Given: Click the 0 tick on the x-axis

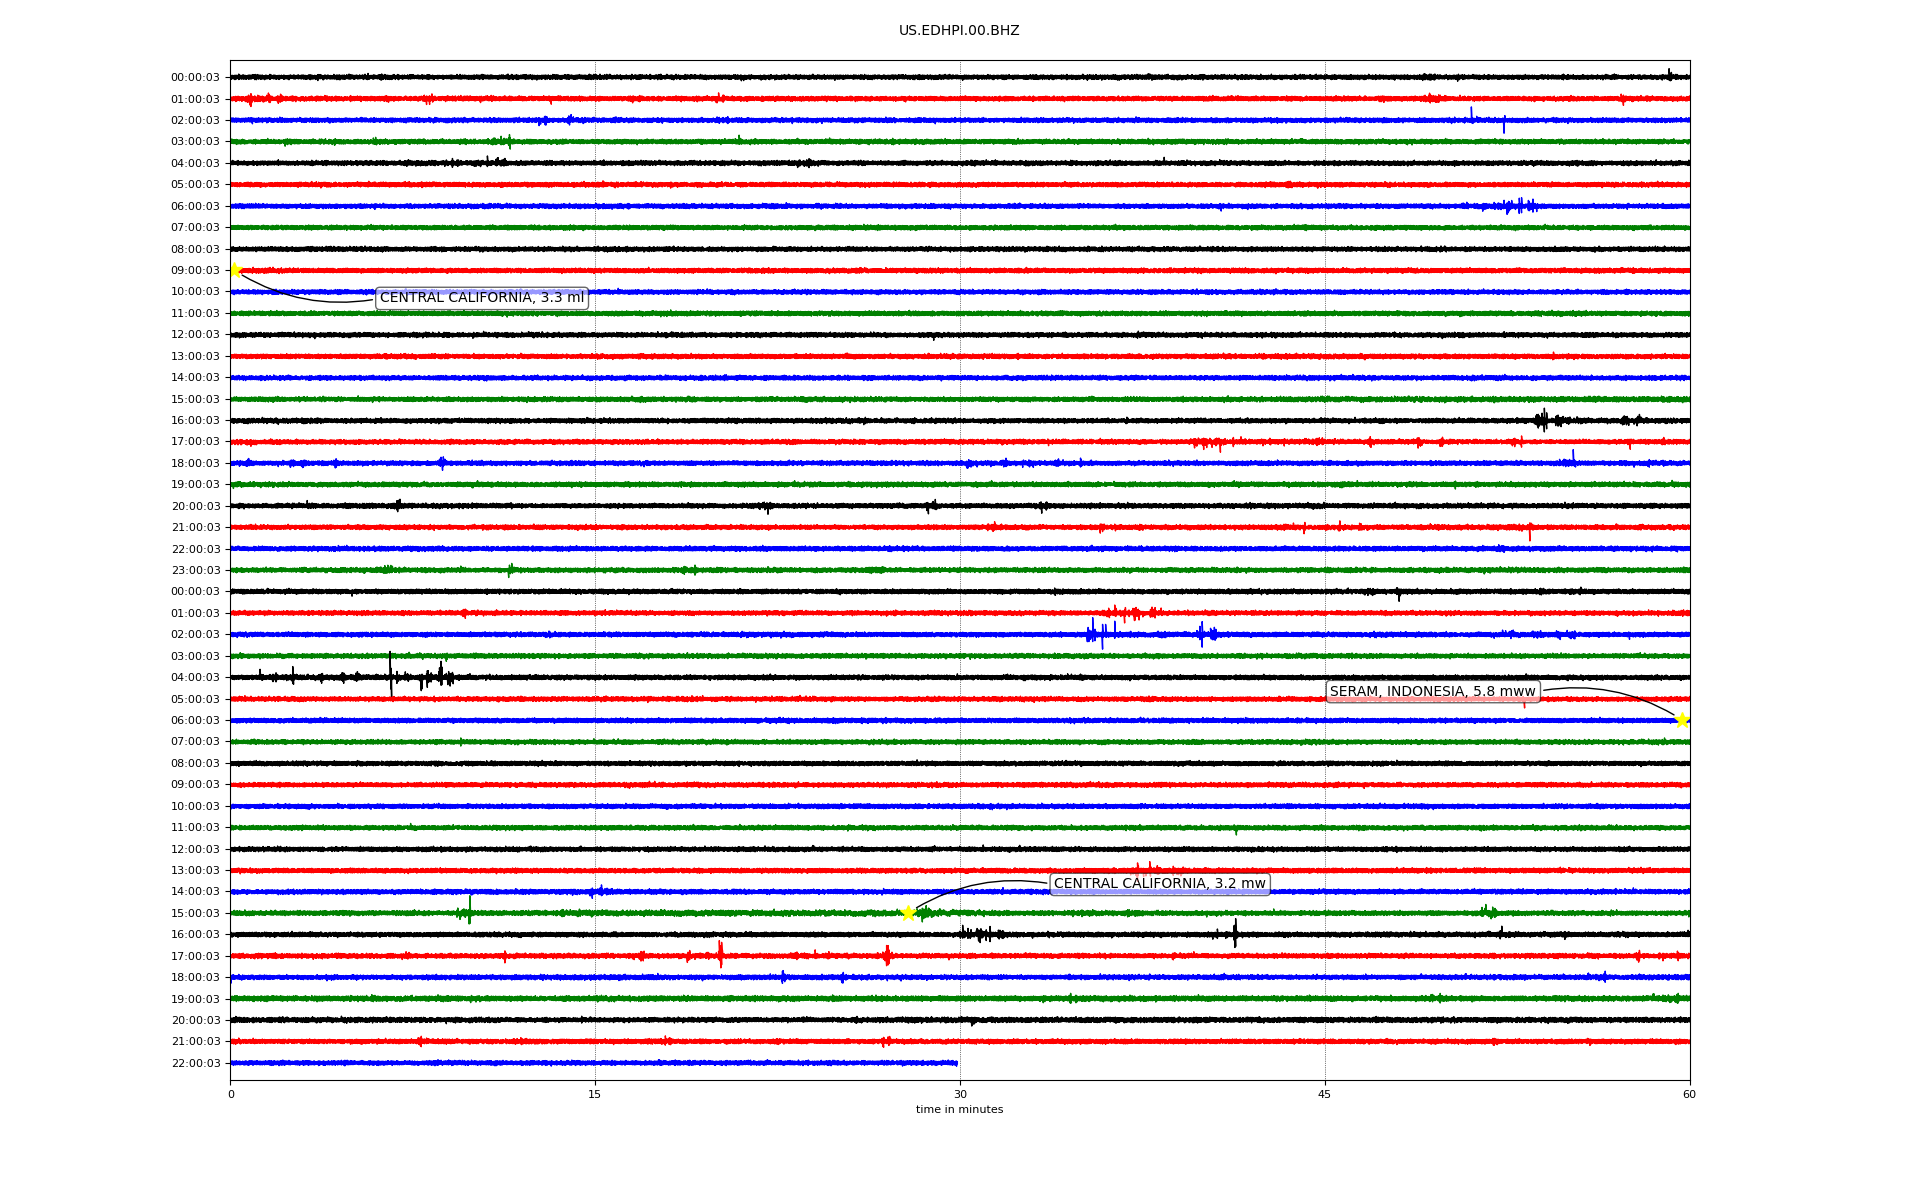Looking at the screenshot, I should coord(231,1094).
